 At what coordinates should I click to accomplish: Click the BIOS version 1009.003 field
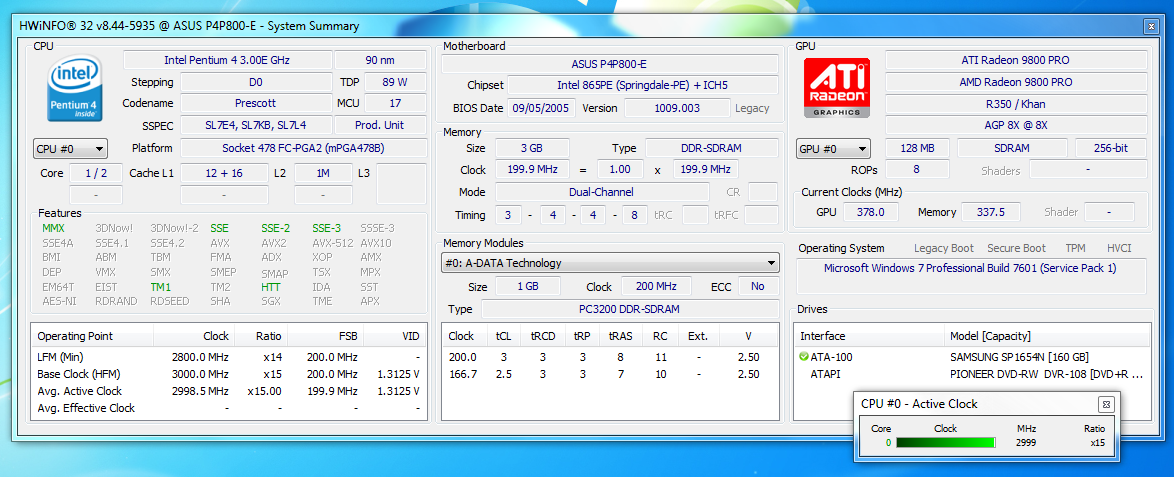click(677, 108)
